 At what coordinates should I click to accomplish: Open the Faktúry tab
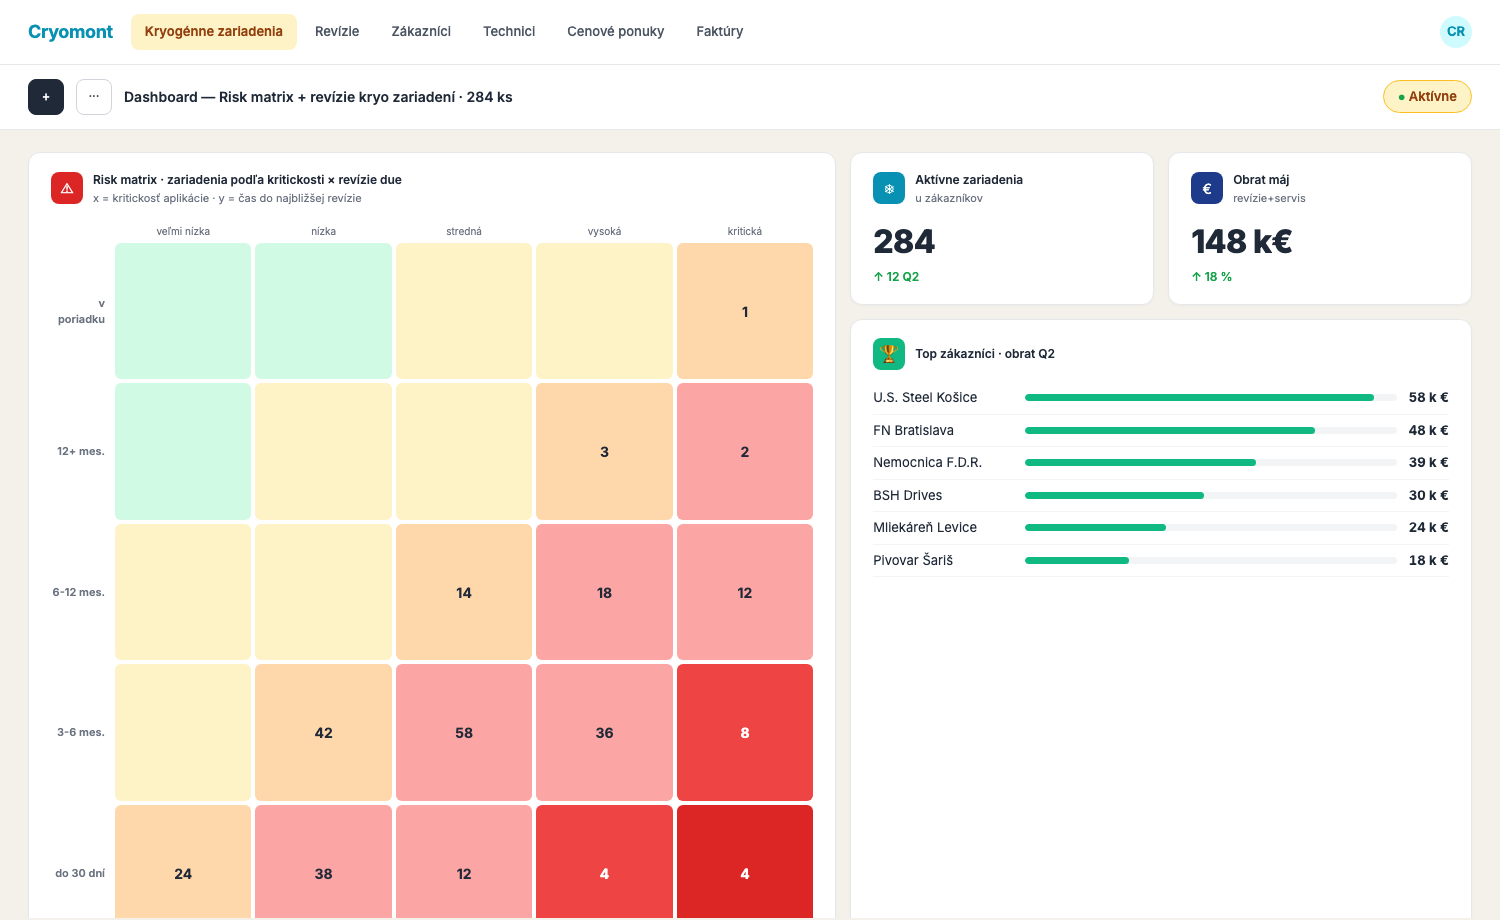coord(720,32)
